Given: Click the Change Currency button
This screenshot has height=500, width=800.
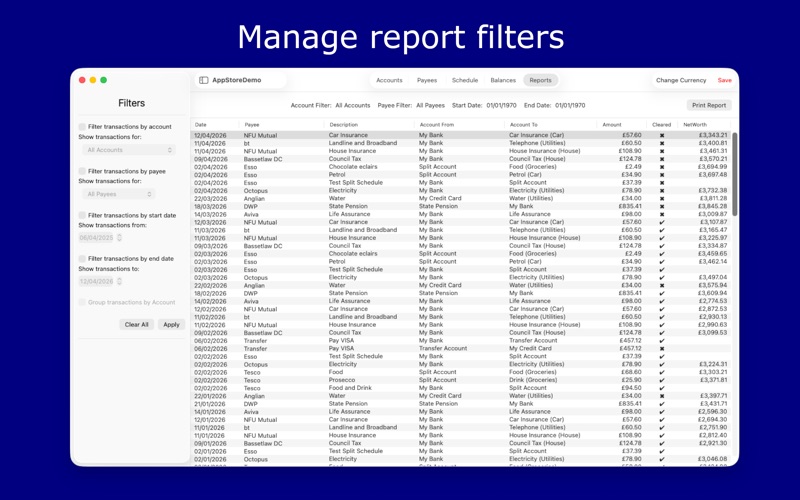Looking at the screenshot, I should (681, 80).
